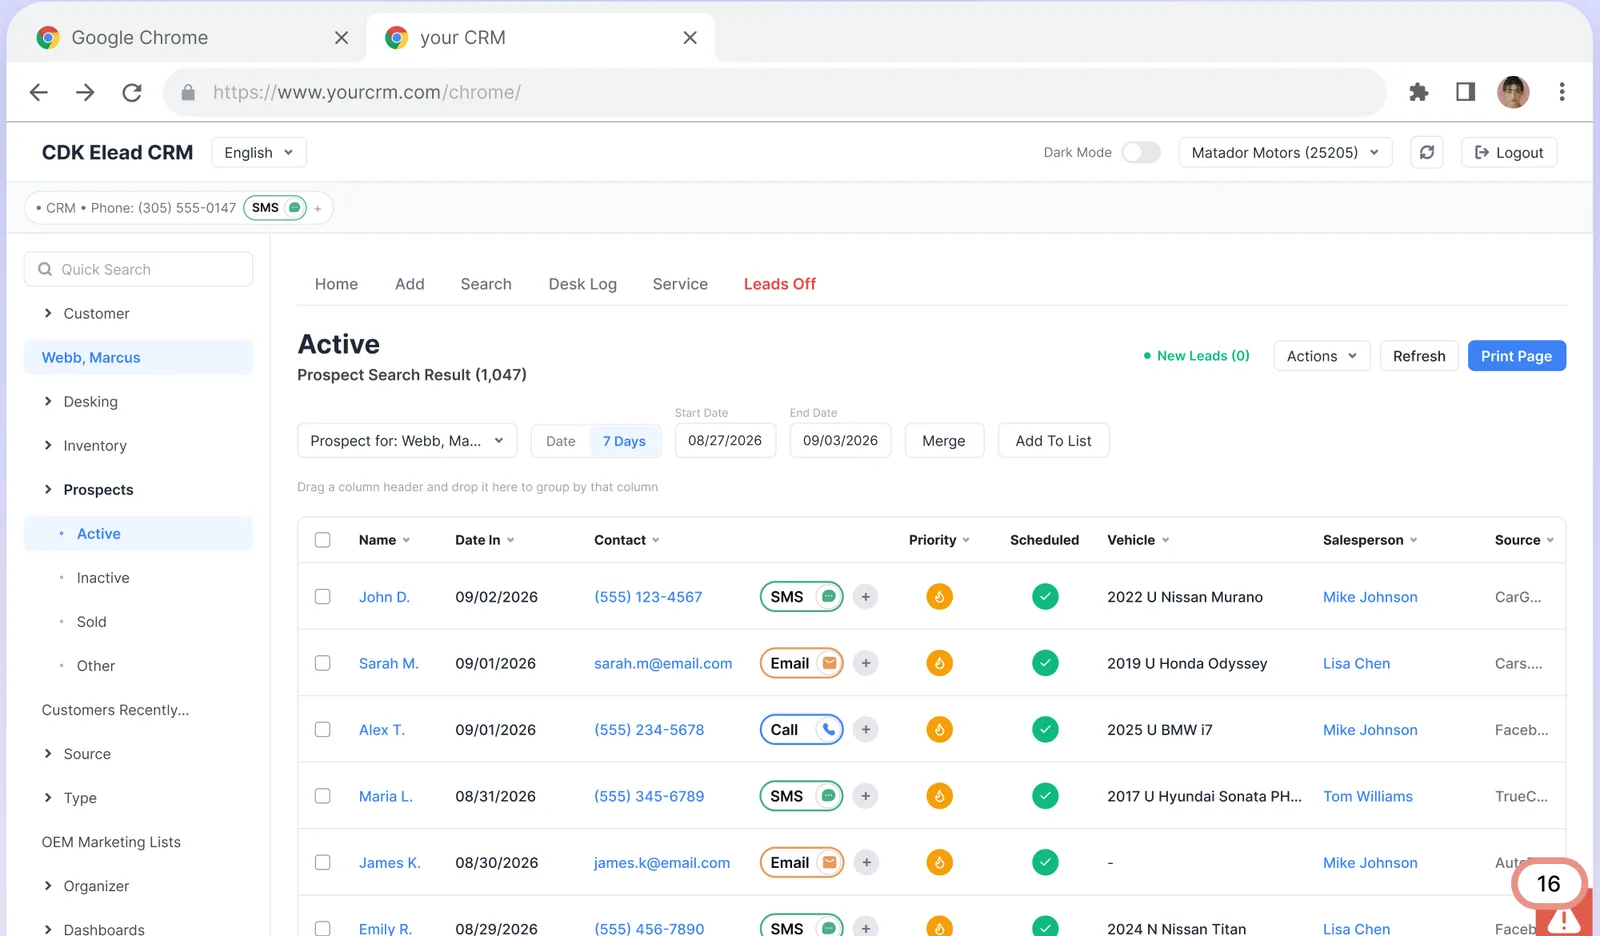The image size is (1600, 936).
Task: Click hot priority flame for John D.
Action: [939, 597]
